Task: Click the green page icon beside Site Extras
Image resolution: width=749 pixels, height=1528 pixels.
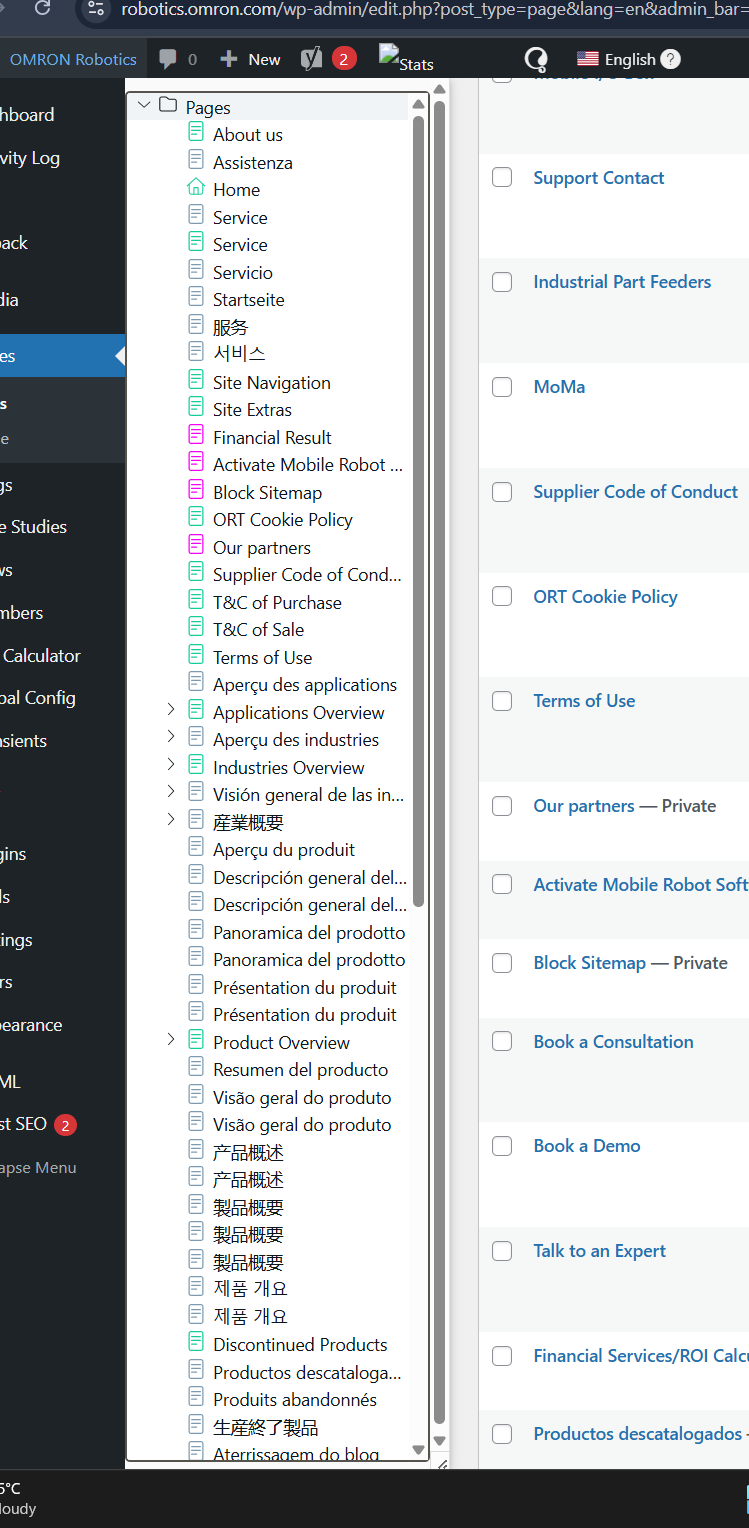Action: pyautogui.click(x=196, y=408)
